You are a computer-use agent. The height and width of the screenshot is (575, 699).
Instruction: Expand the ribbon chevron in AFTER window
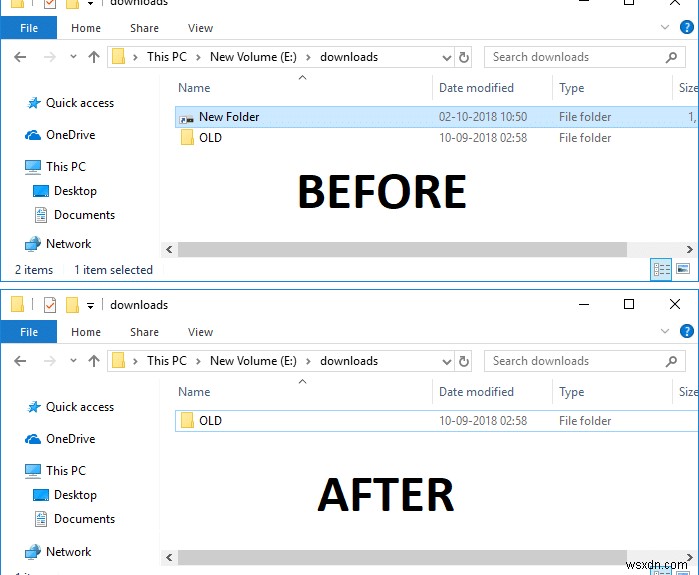coord(665,331)
